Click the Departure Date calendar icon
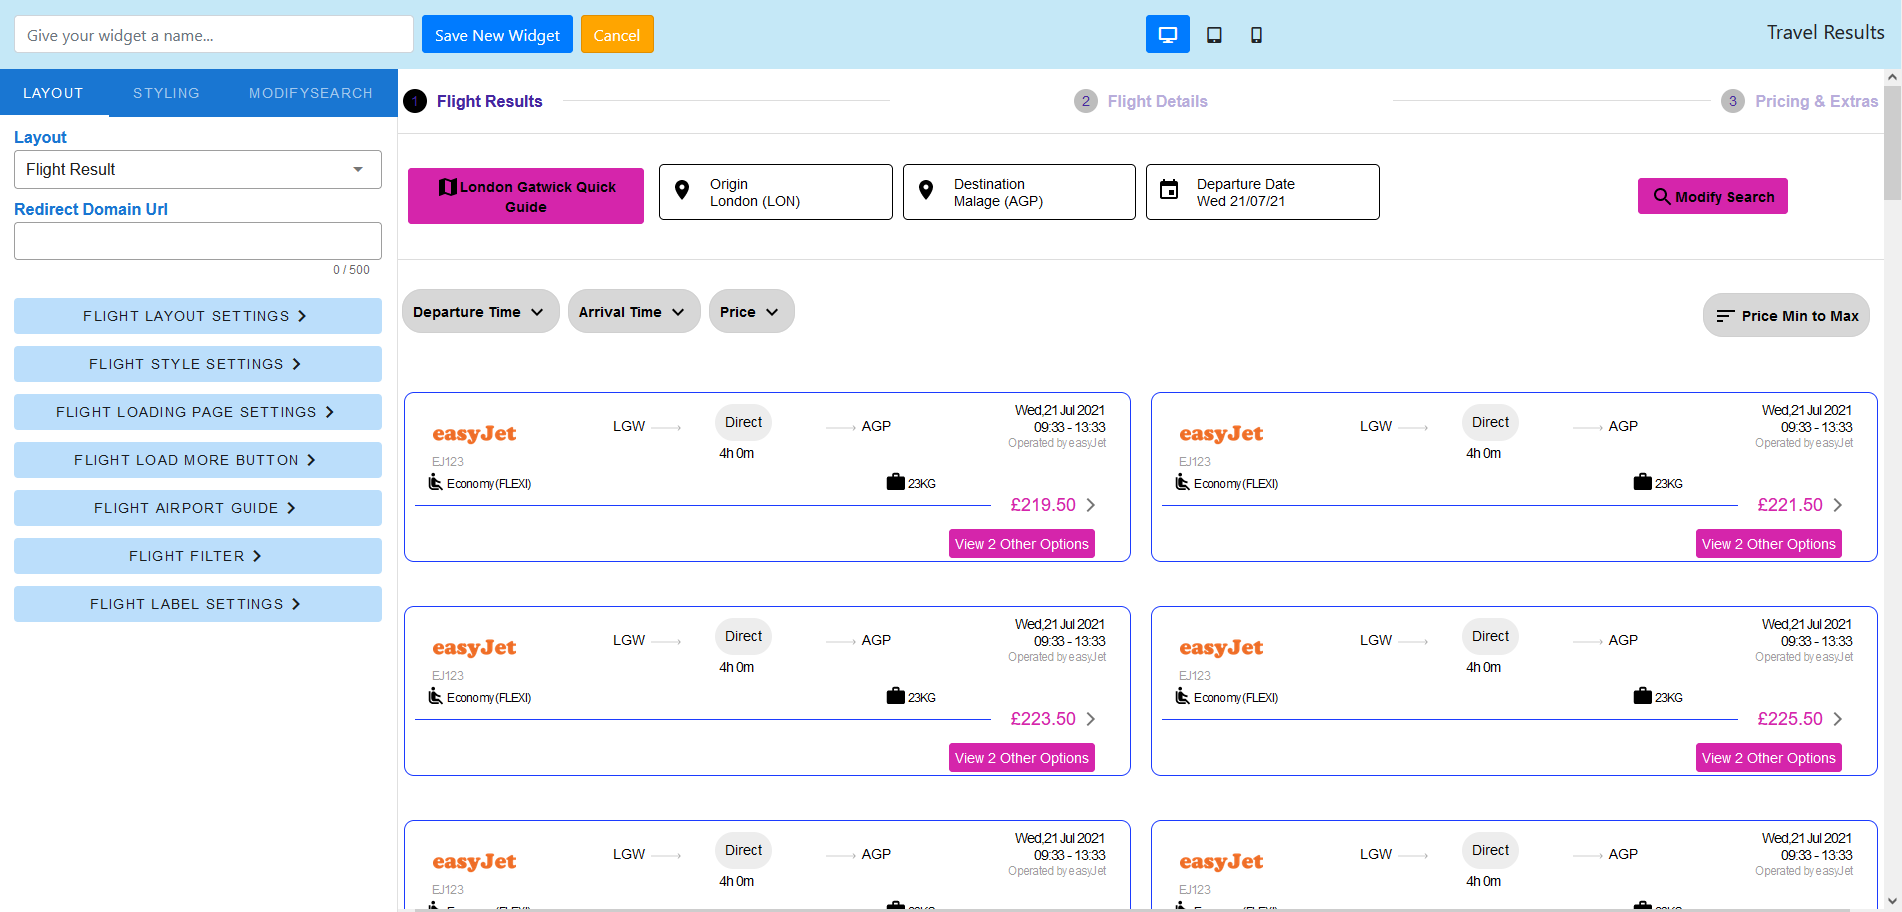This screenshot has height=912, width=1902. 1169,190
